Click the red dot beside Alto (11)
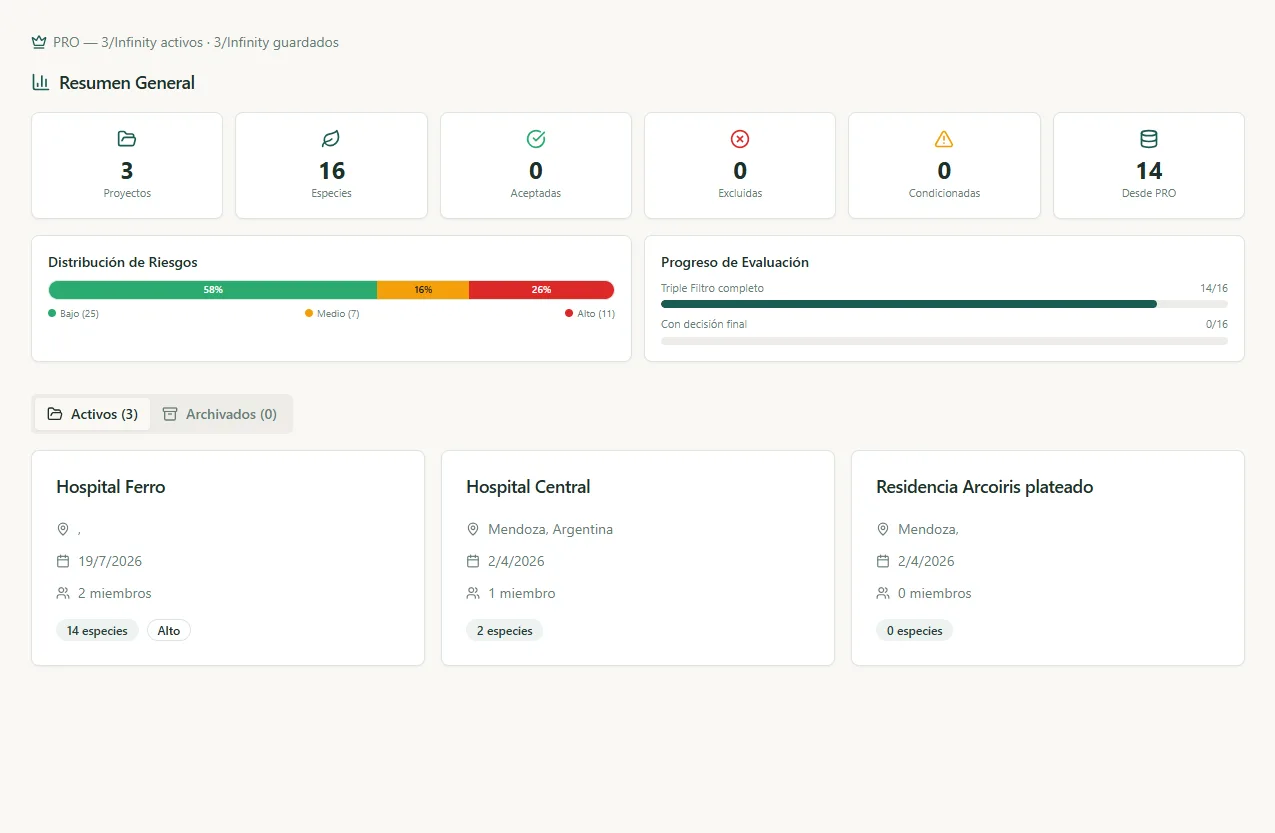This screenshot has height=833, width=1275. (x=569, y=313)
